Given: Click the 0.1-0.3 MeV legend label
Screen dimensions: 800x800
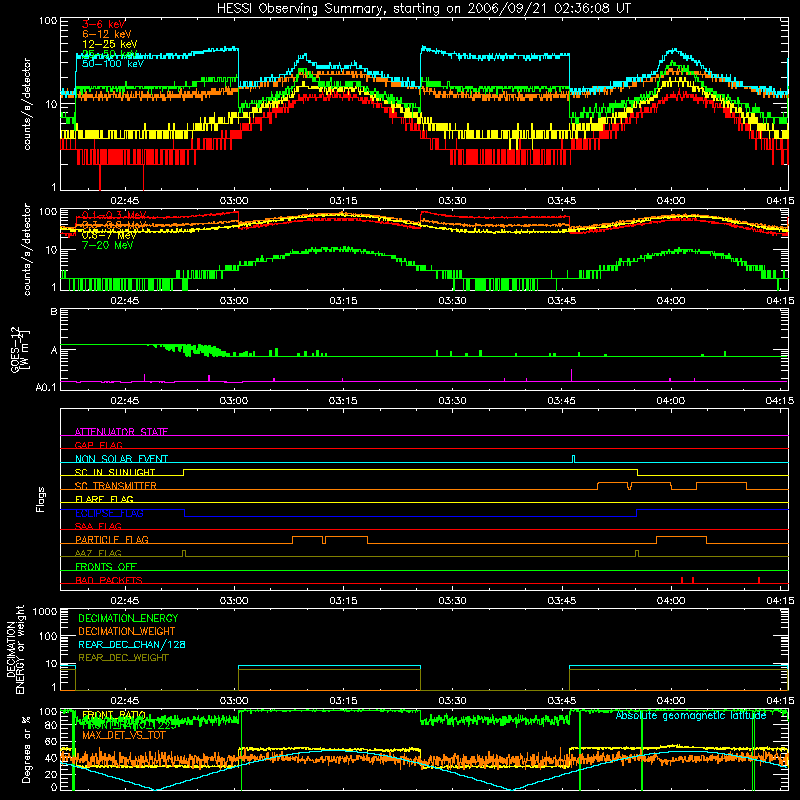Looking at the screenshot, I should tap(114, 215).
